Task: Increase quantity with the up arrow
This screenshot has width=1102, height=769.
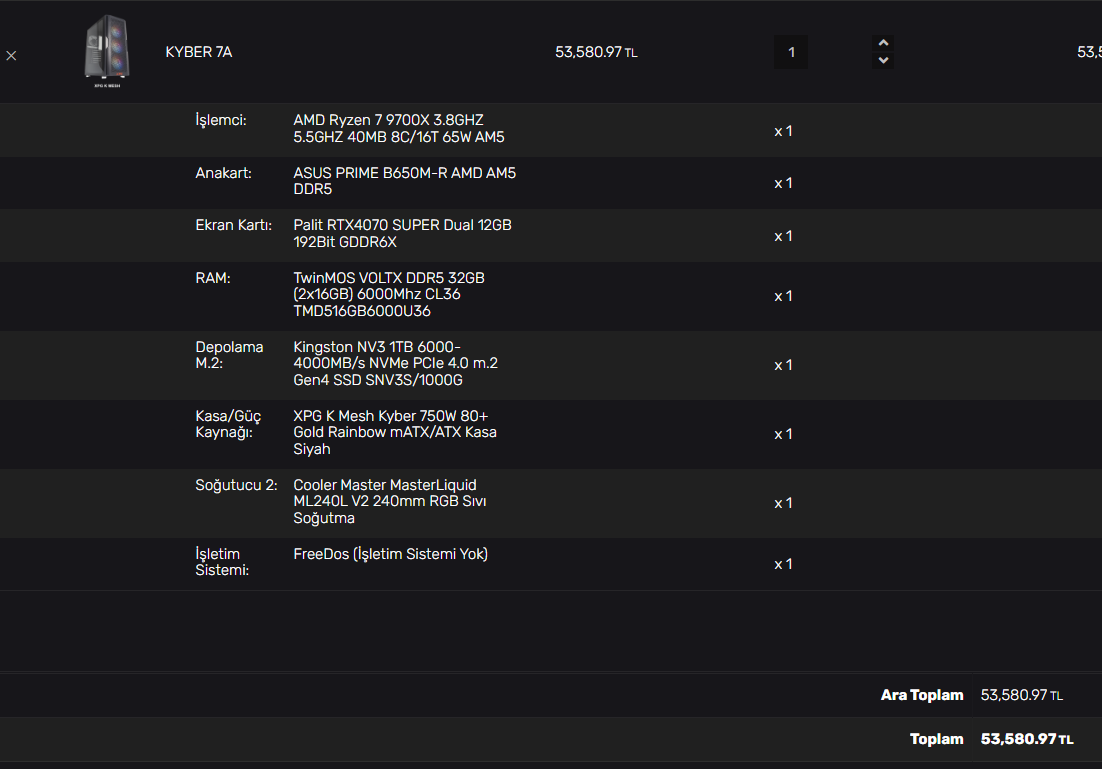Action: coord(882,43)
